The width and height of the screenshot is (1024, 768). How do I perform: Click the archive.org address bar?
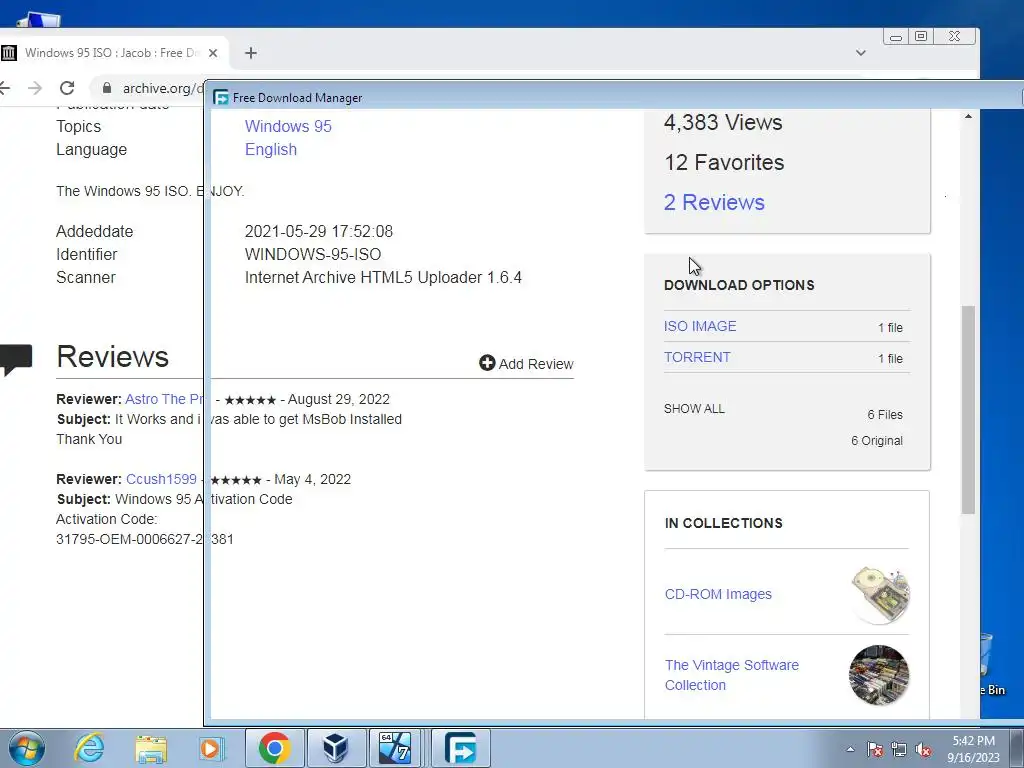click(149, 88)
